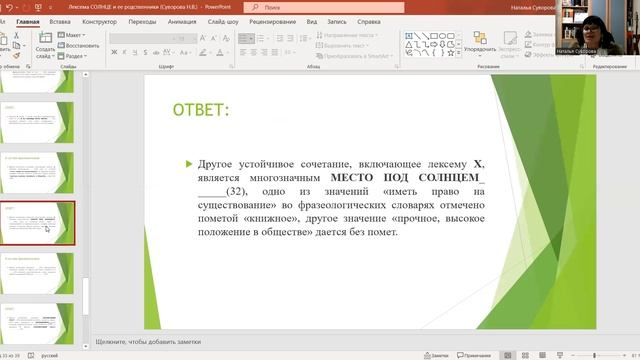This screenshot has width=640, height=360.
Task: Align text to the right
Action: (x=264, y=52)
